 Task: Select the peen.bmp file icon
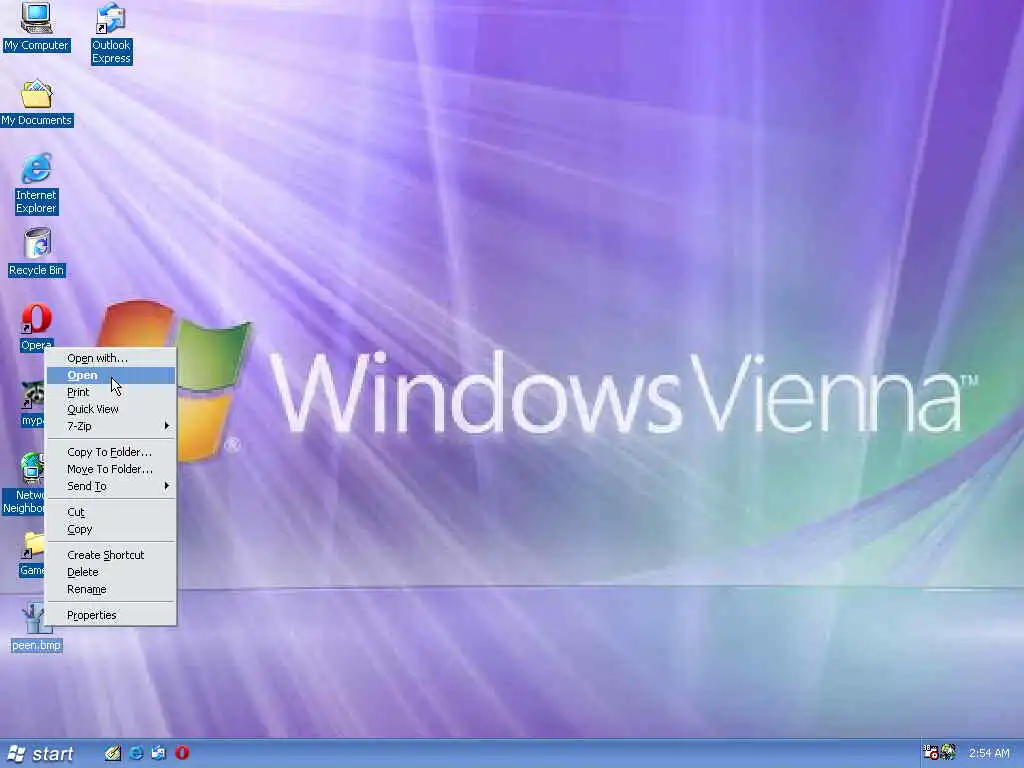click(x=35, y=618)
